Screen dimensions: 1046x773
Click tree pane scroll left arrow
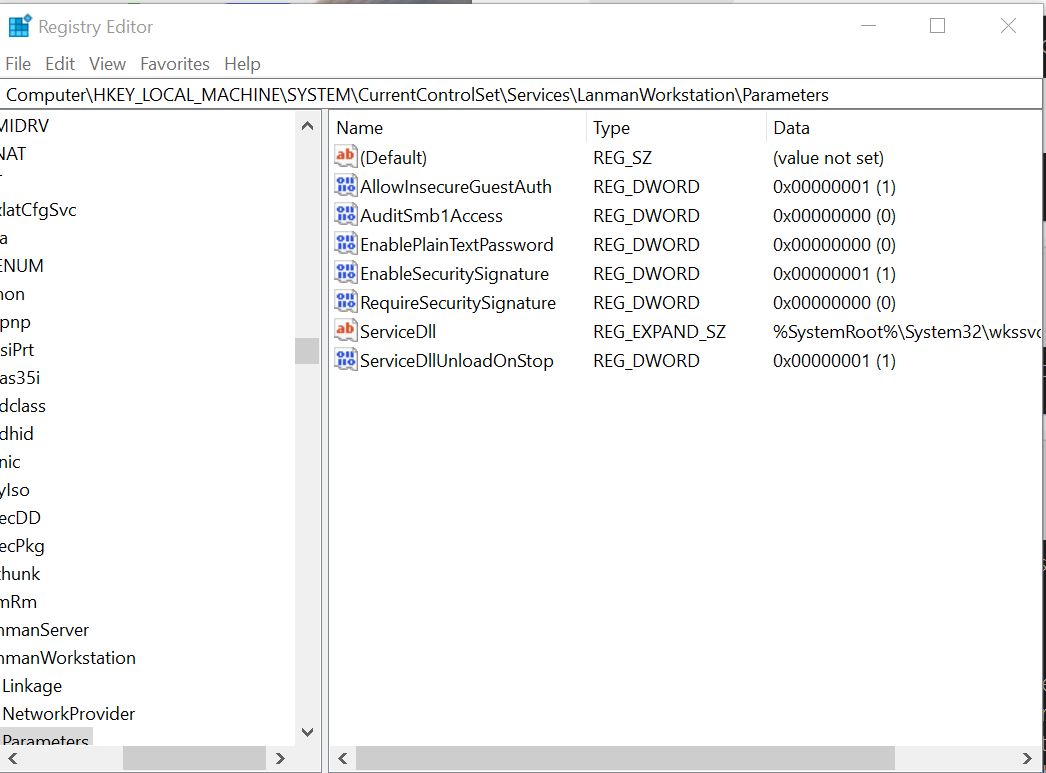(x=13, y=758)
